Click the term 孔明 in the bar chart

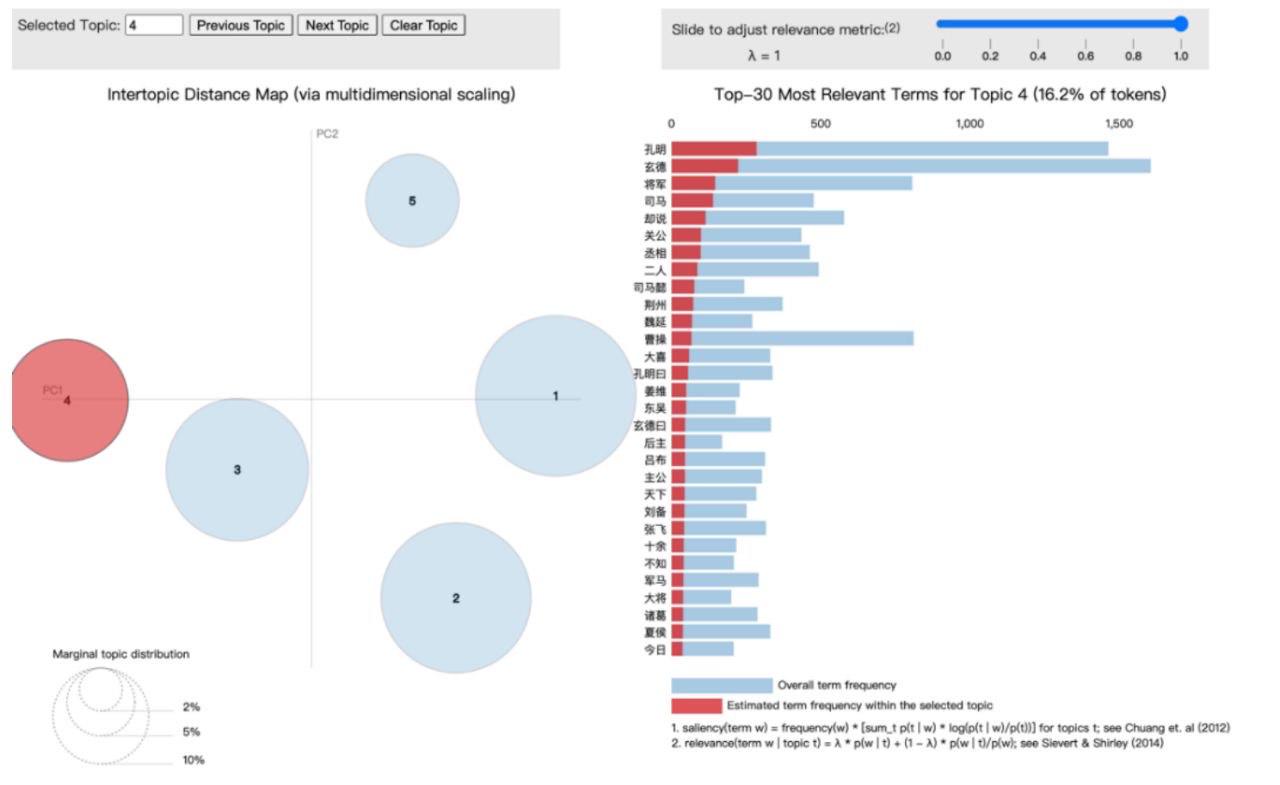[x=655, y=149]
